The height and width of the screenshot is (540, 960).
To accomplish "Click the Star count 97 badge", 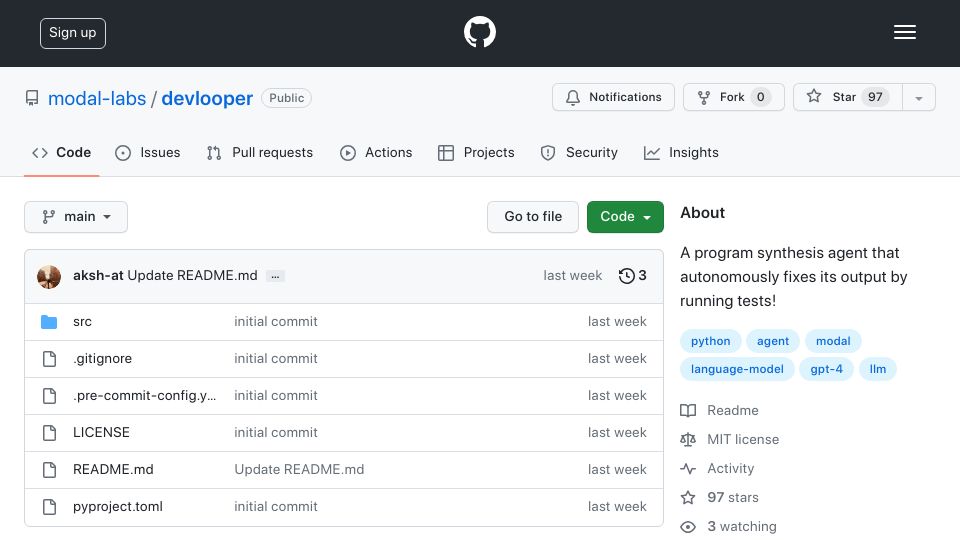I will [875, 97].
